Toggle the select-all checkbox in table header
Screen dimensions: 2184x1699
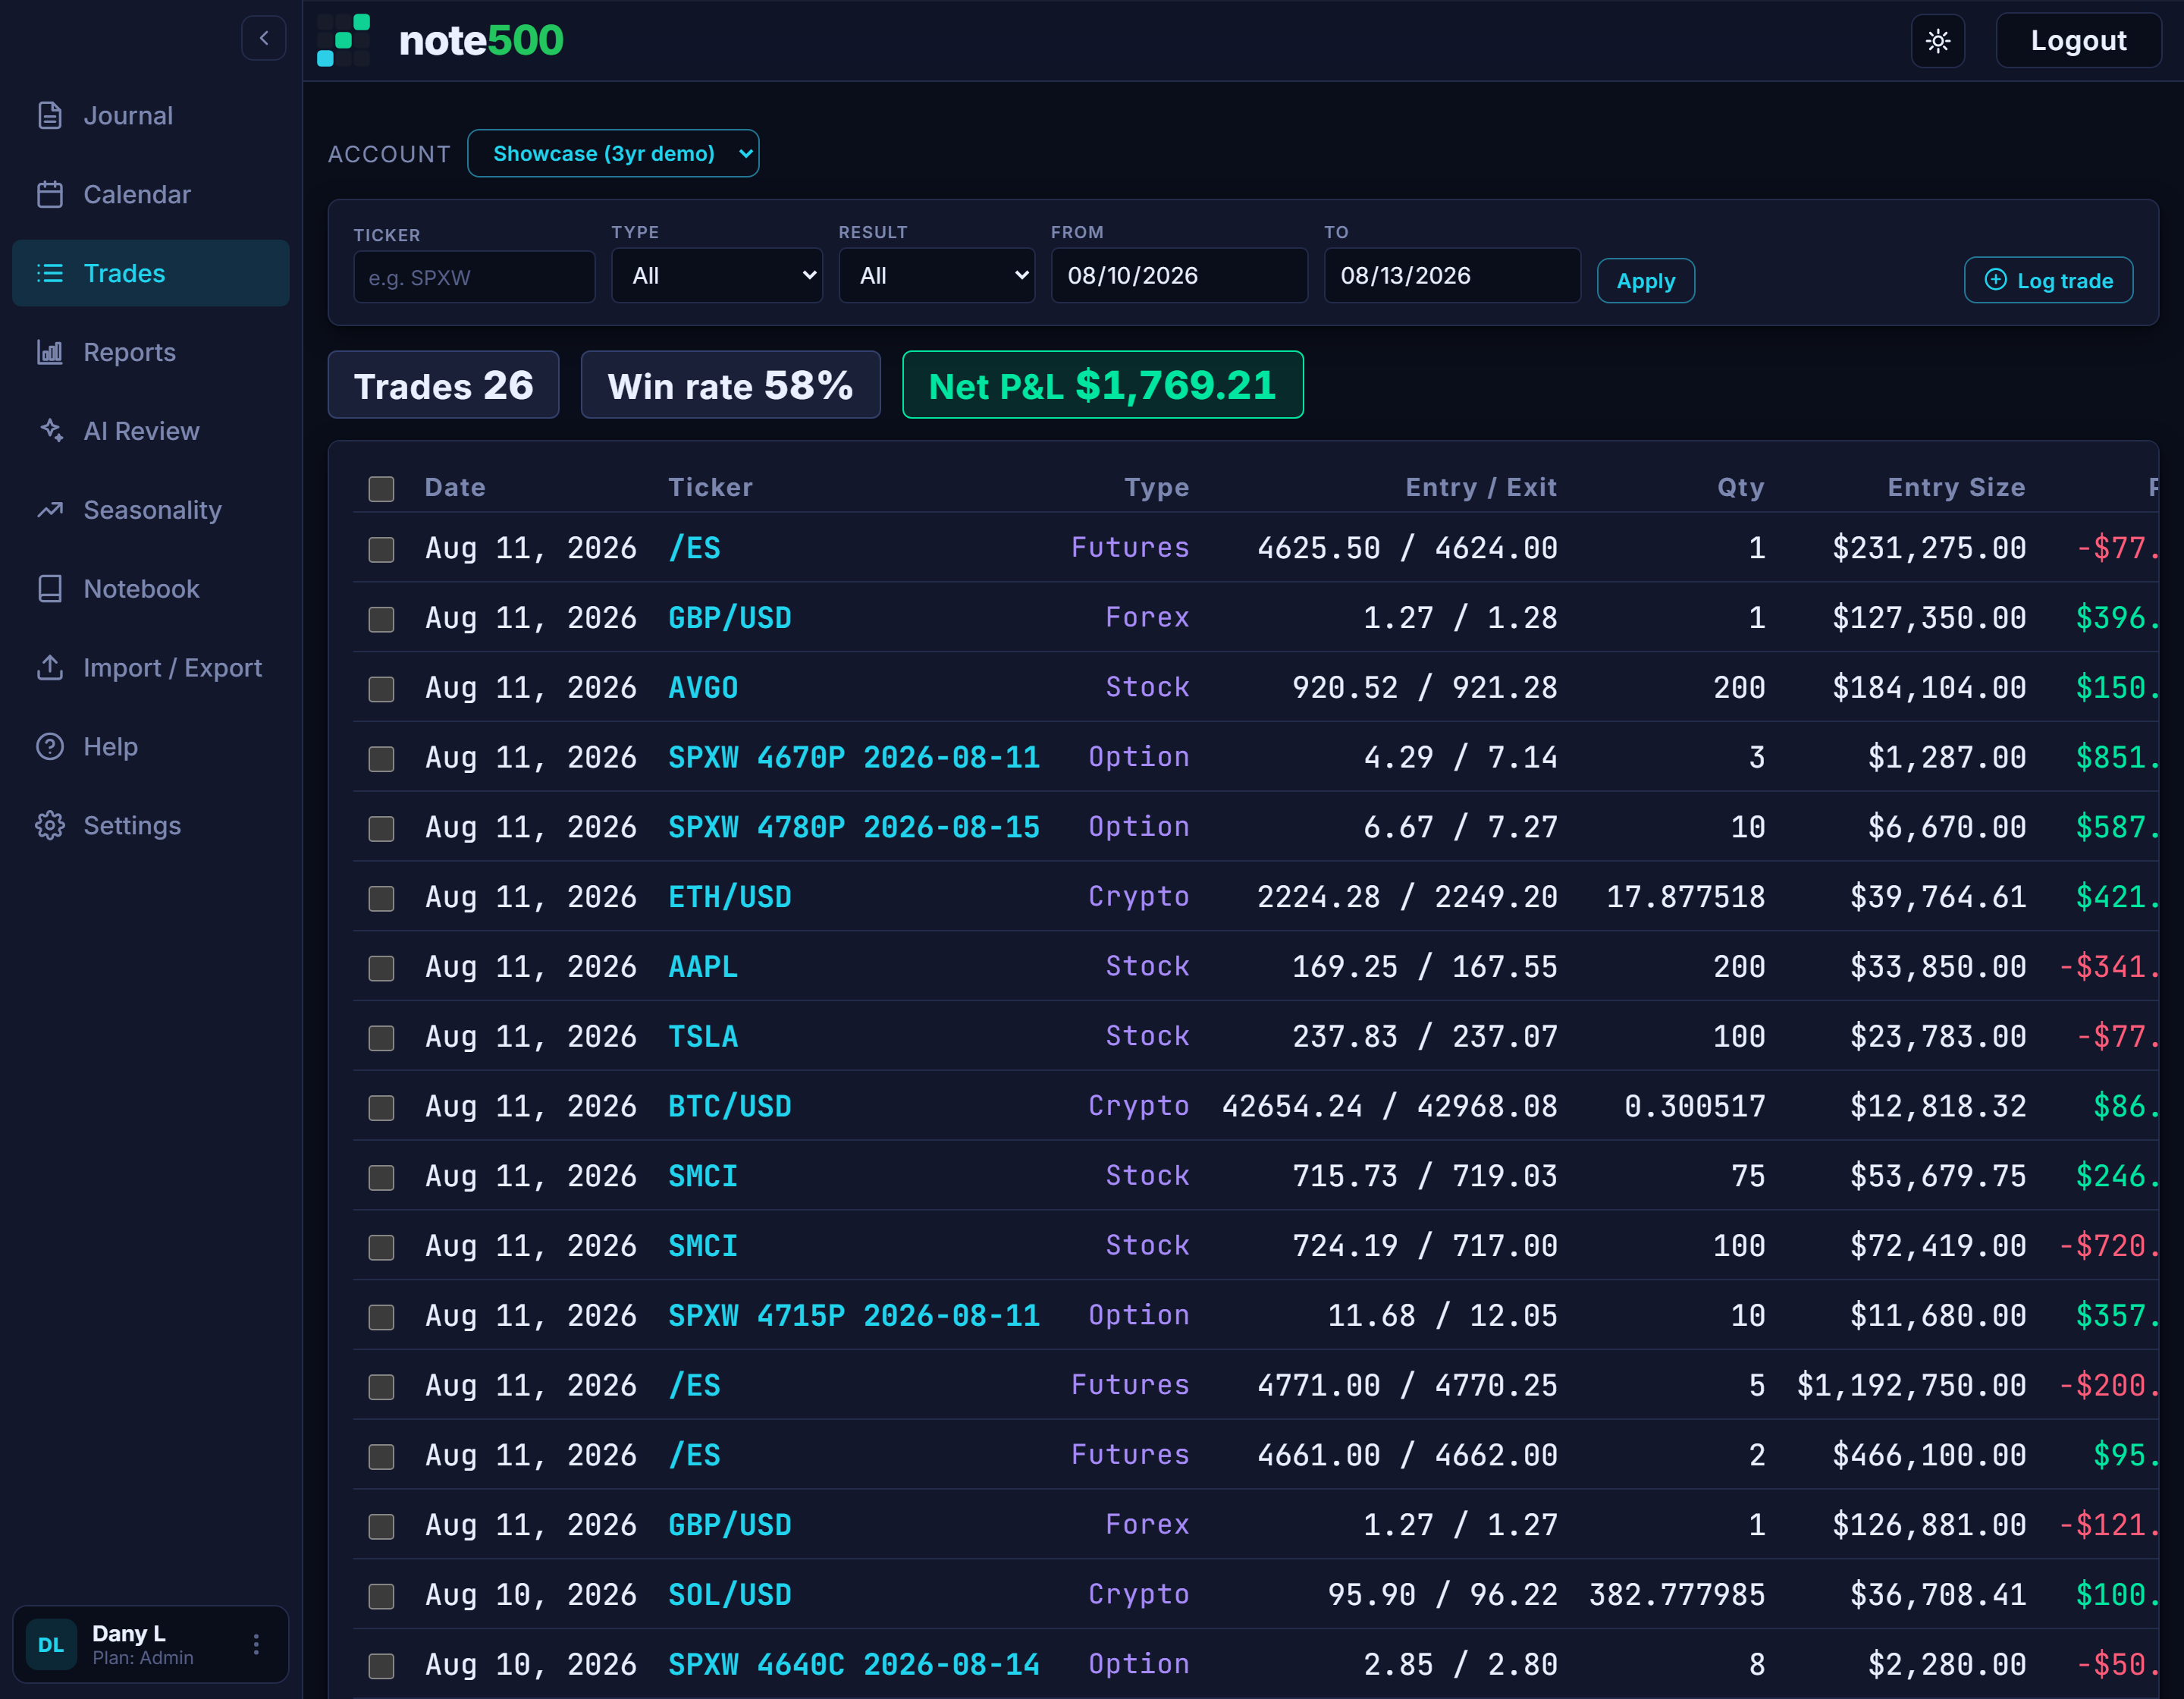(381, 489)
